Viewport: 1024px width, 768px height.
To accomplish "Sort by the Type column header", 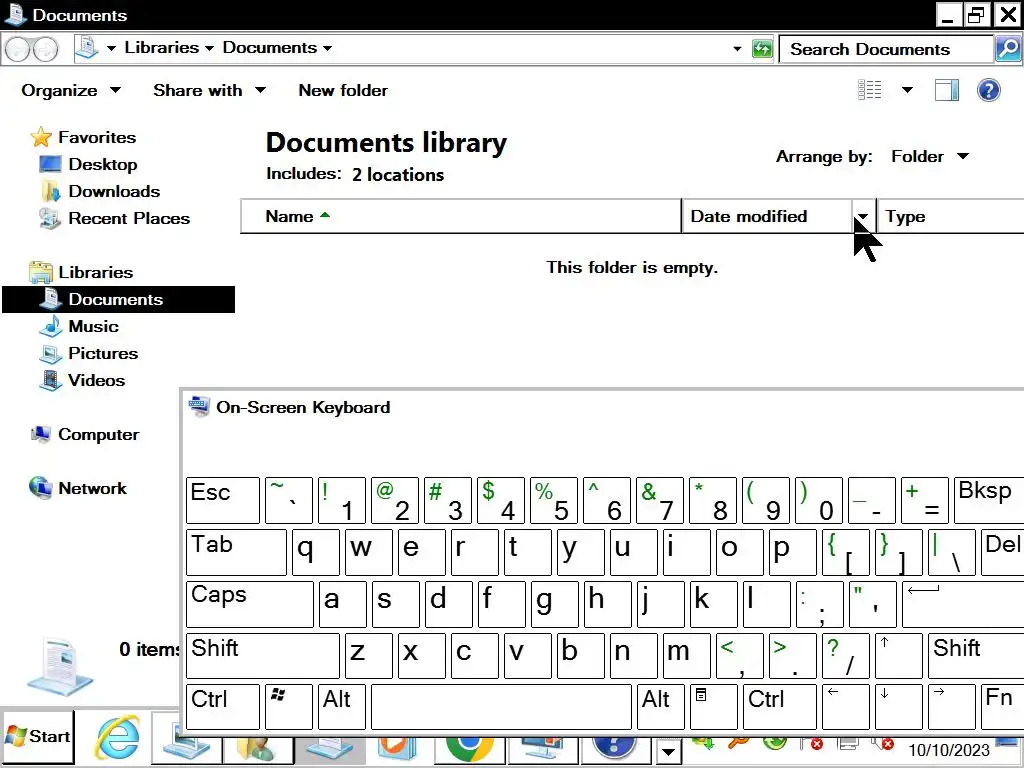I will click(x=950, y=216).
